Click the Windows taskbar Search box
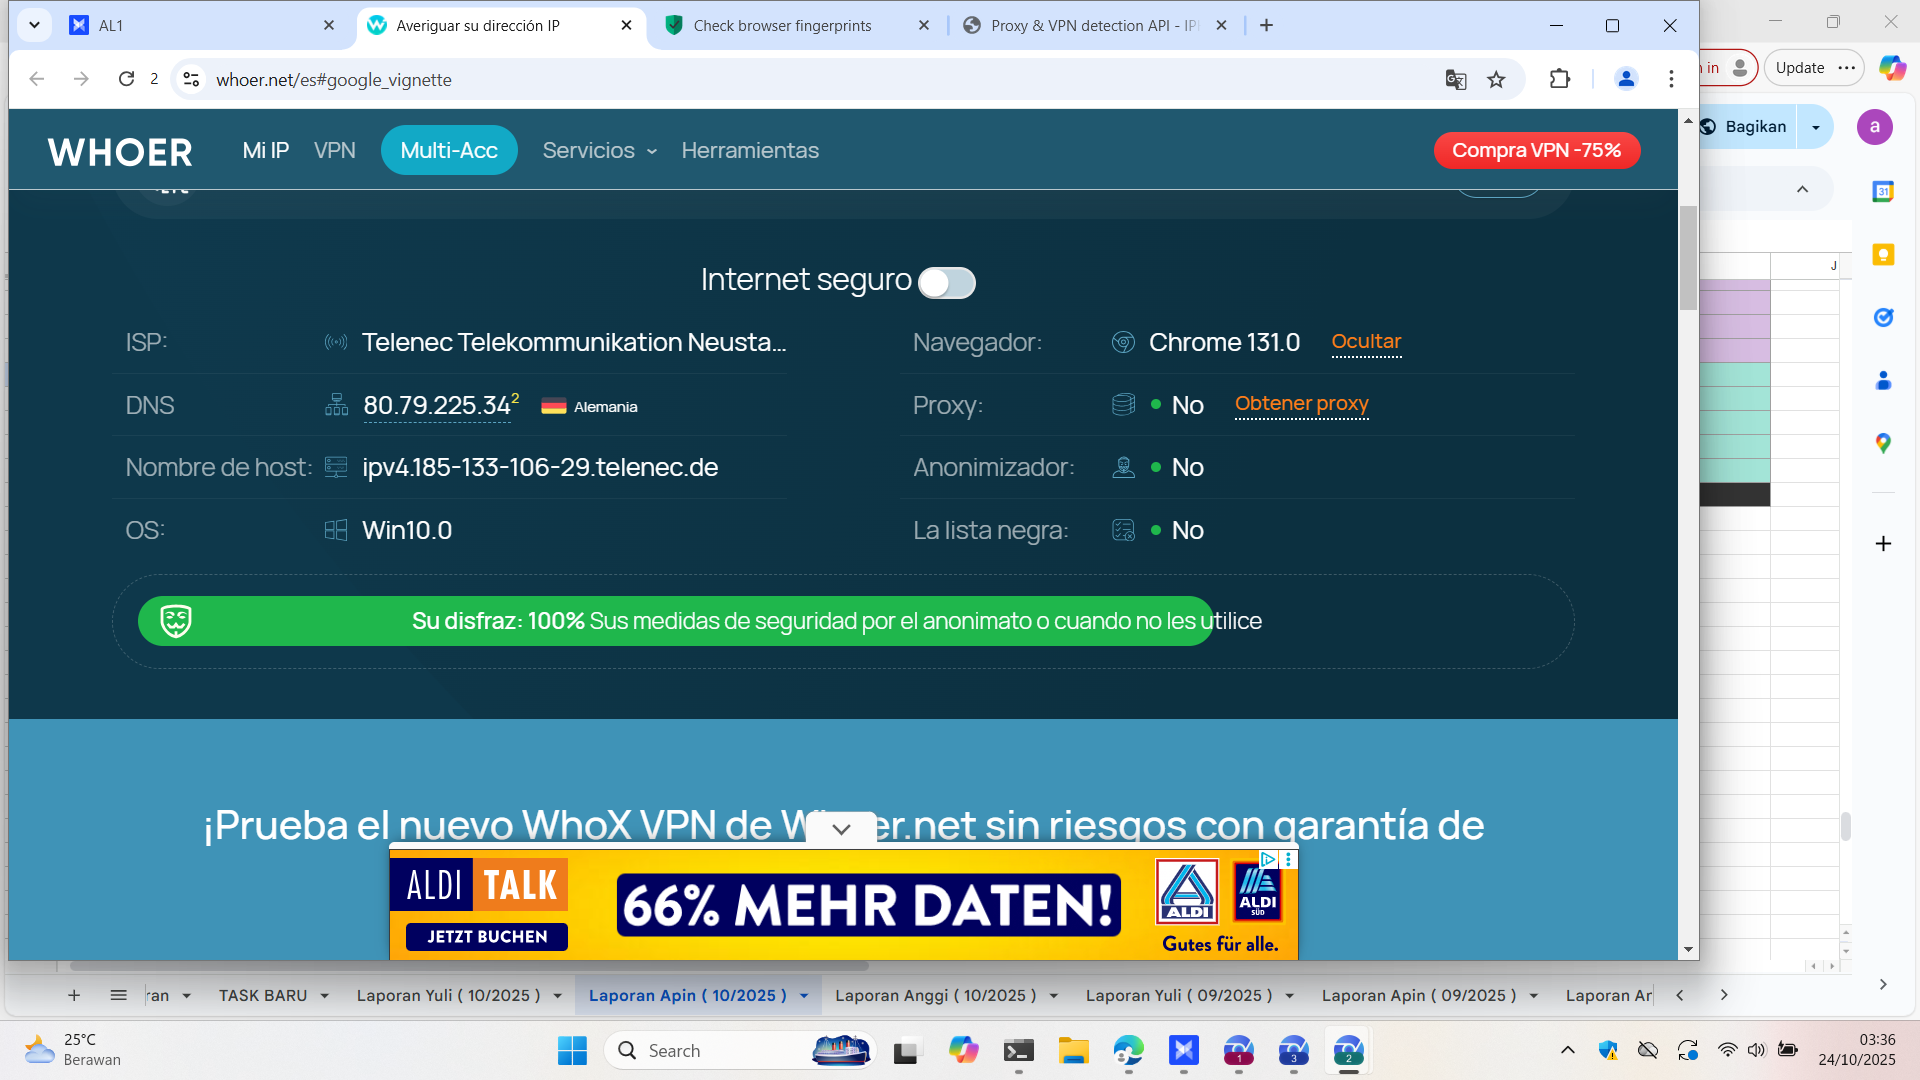 click(x=740, y=1051)
